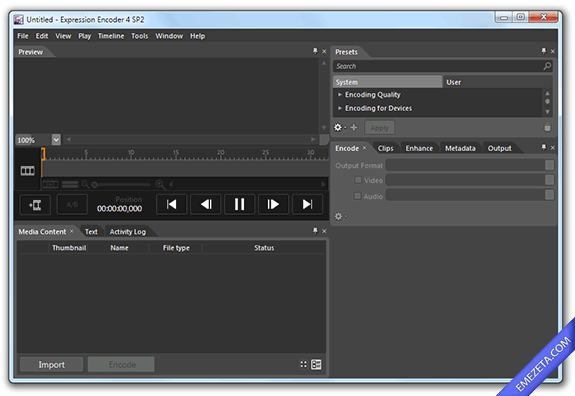Click the plus icon to add preset
Viewport: 575px width, 396px height.
click(x=354, y=128)
